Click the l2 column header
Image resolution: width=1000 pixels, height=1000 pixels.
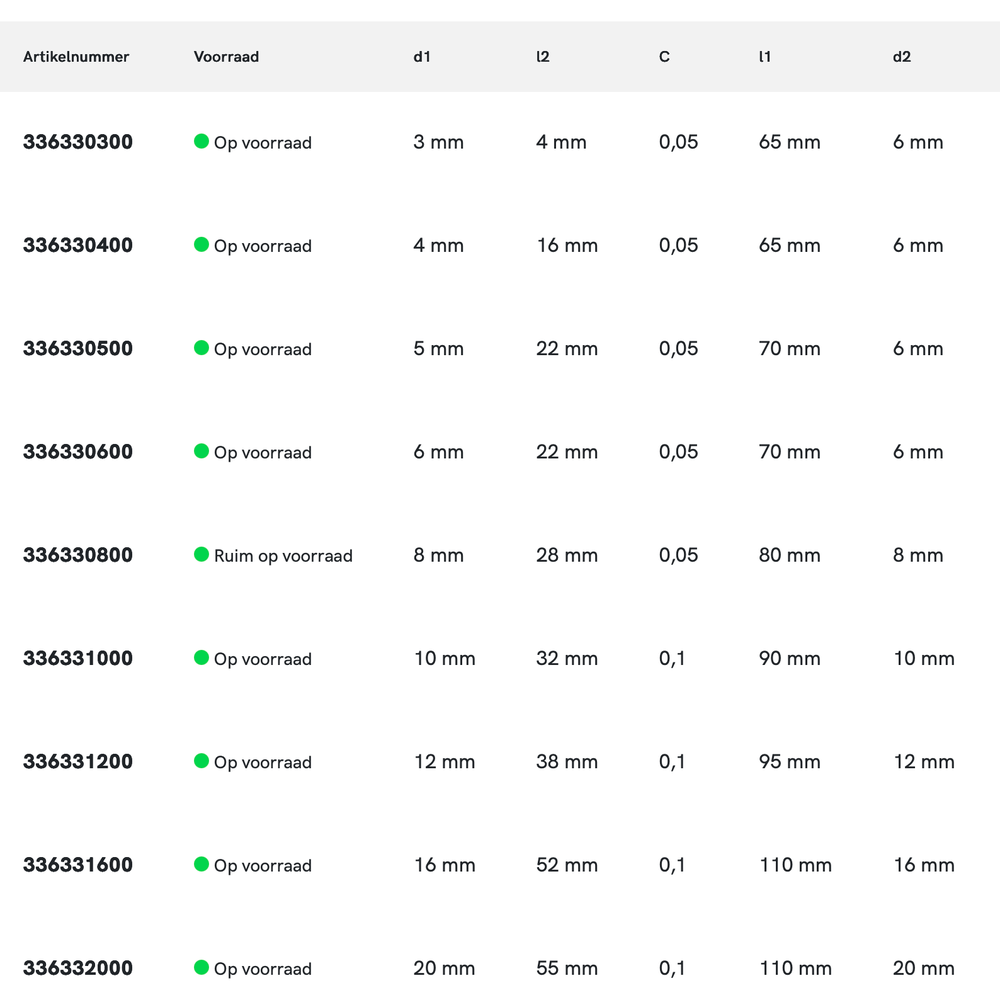pyautogui.click(x=543, y=57)
